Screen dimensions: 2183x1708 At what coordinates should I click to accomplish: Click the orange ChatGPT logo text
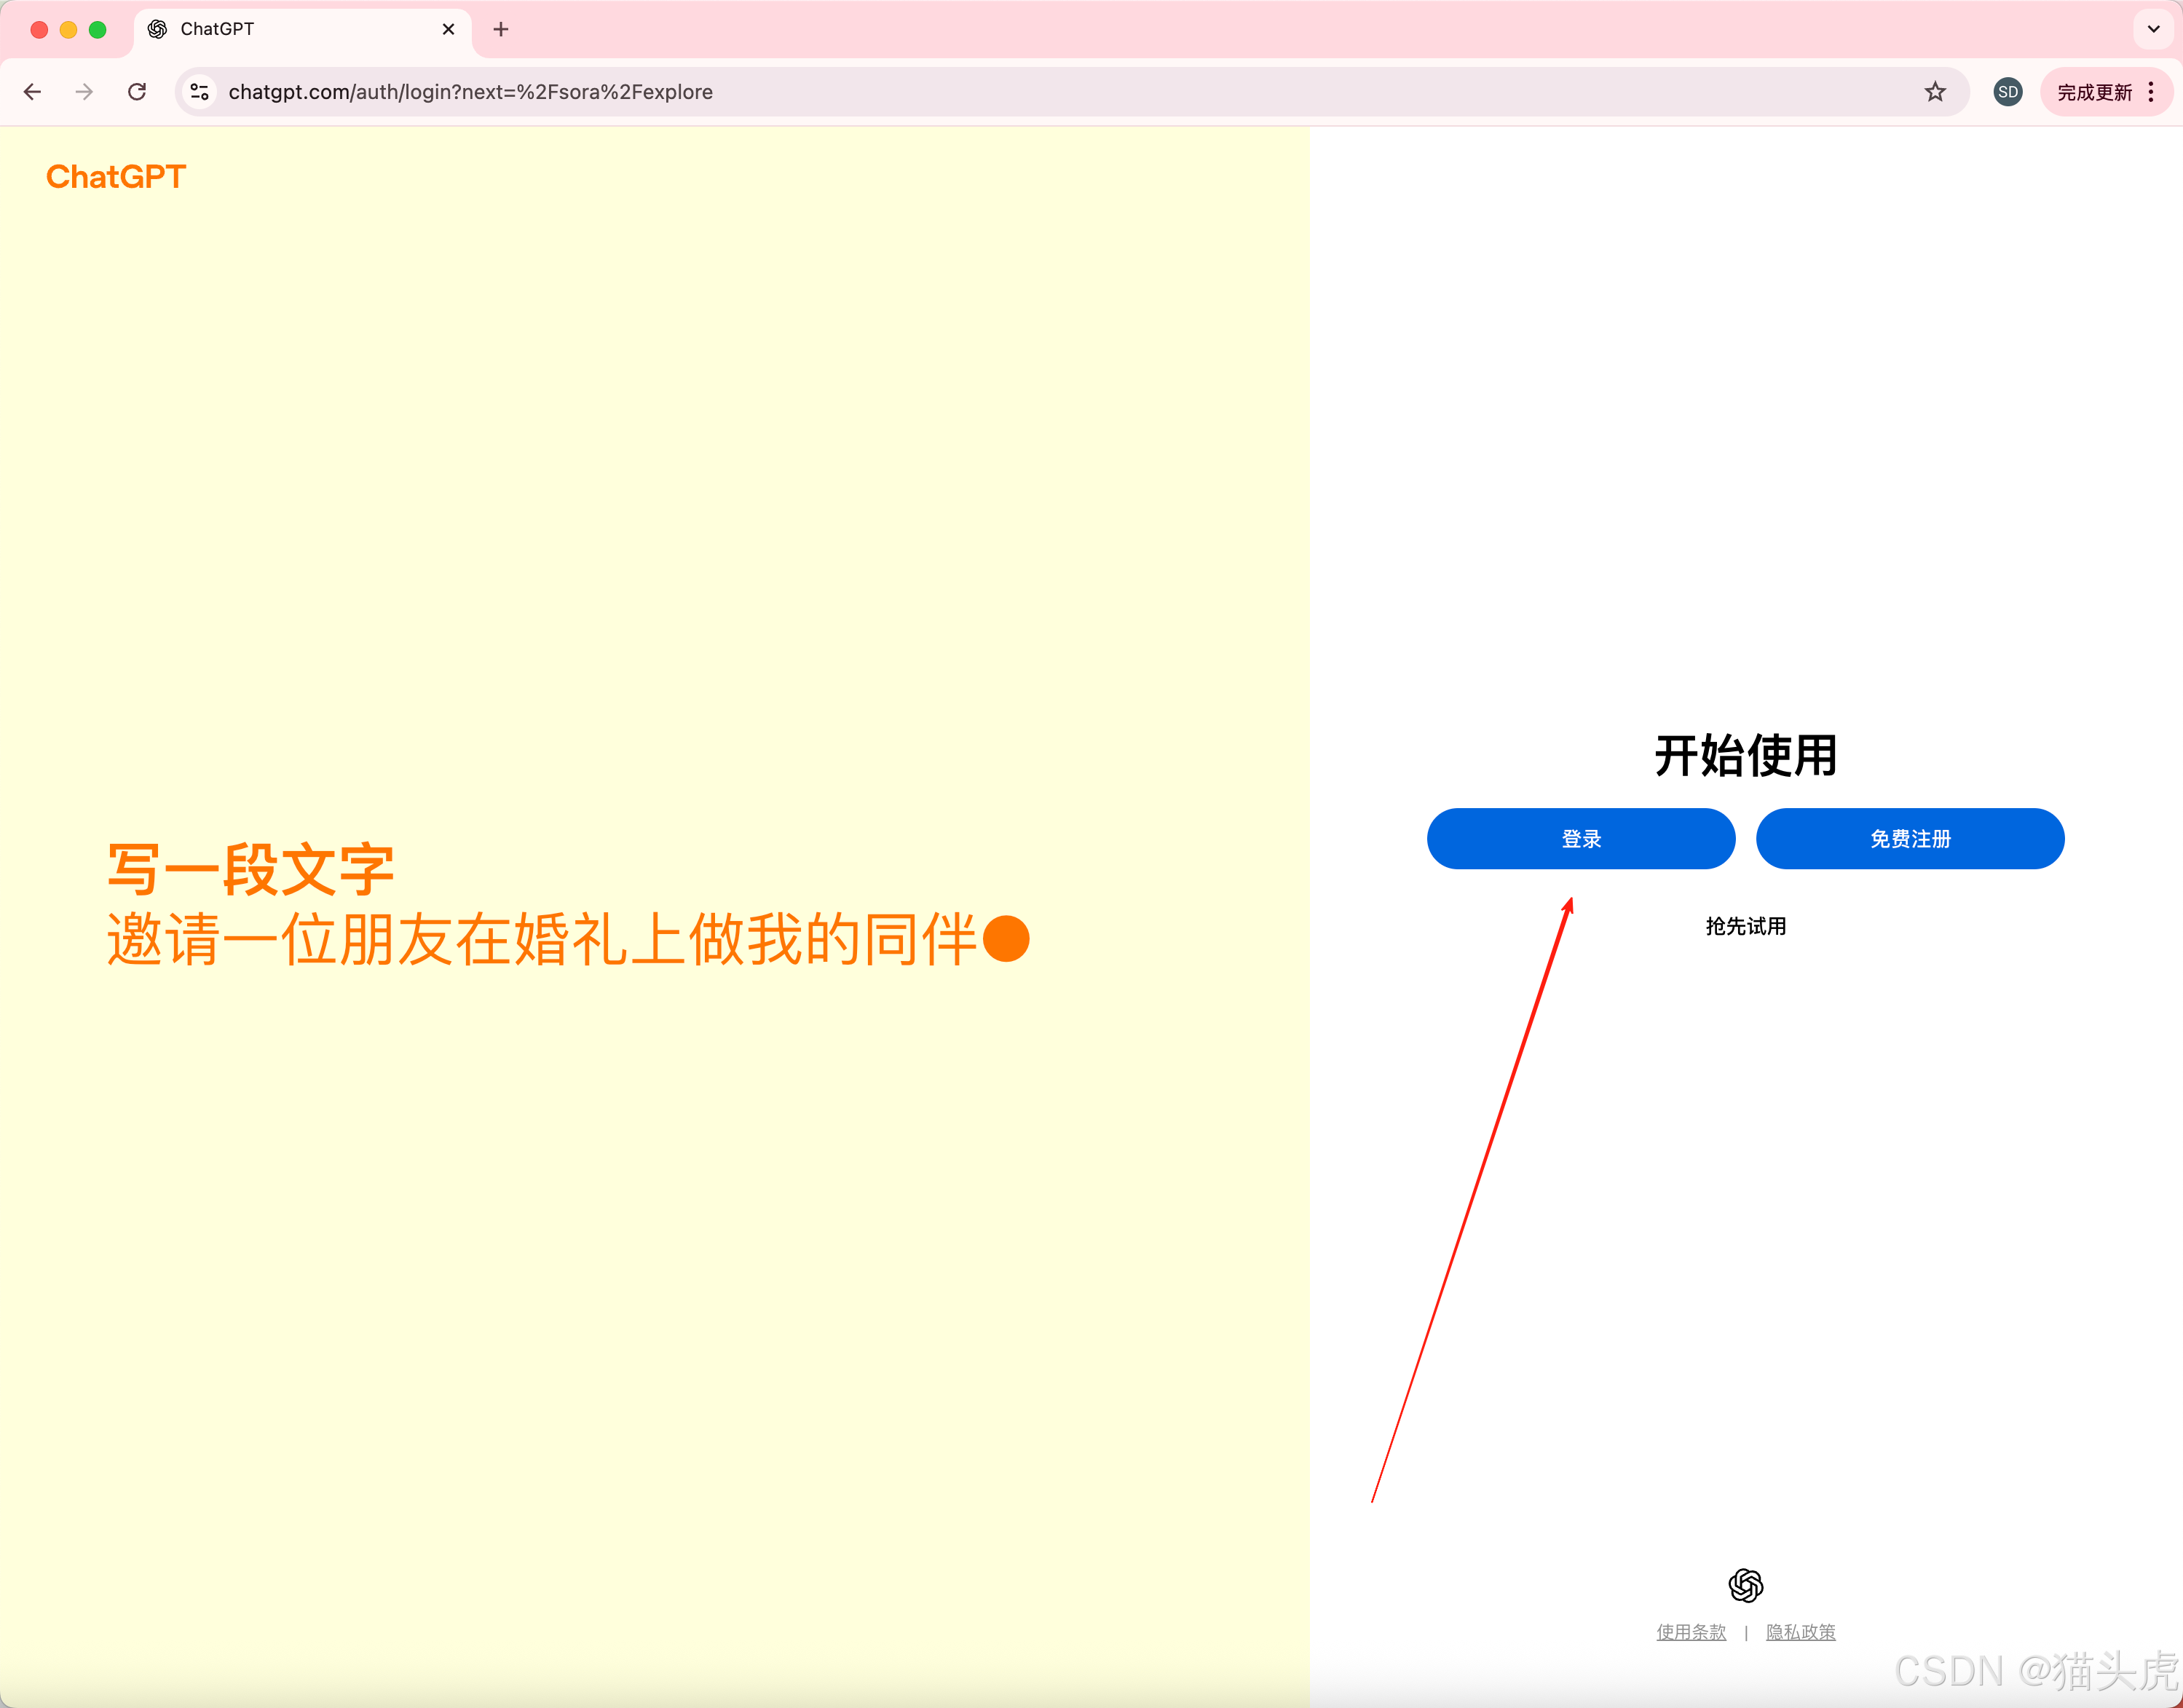click(x=116, y=177)
